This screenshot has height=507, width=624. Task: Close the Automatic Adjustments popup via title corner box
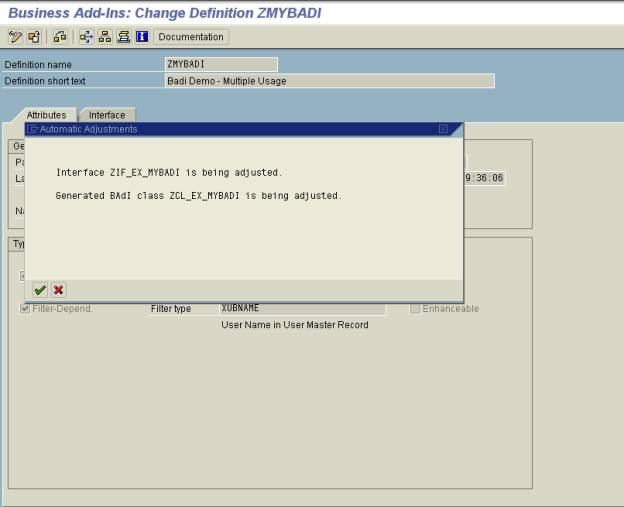443,129
